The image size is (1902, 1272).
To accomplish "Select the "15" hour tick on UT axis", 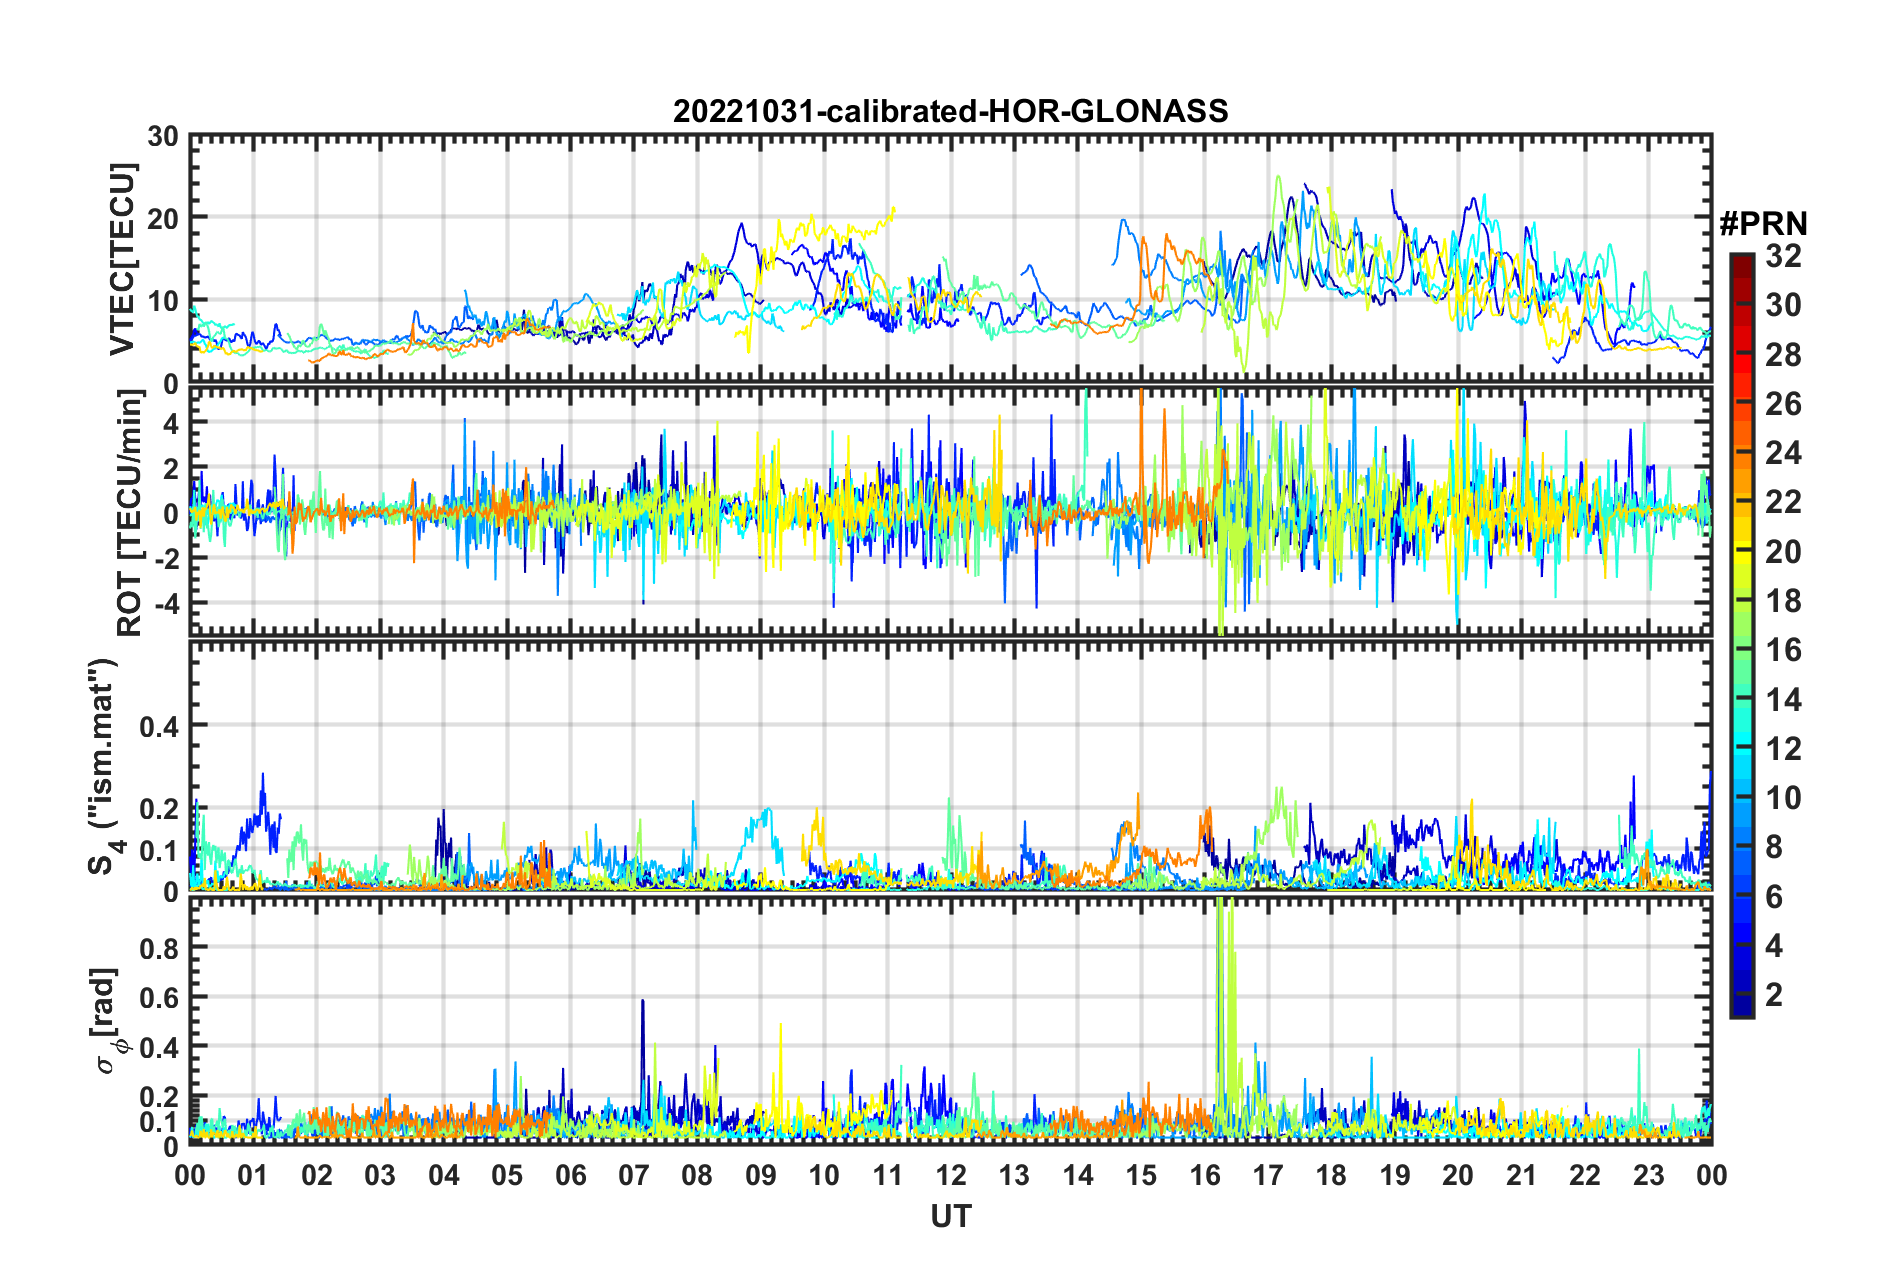I will coord(1141,1176).
